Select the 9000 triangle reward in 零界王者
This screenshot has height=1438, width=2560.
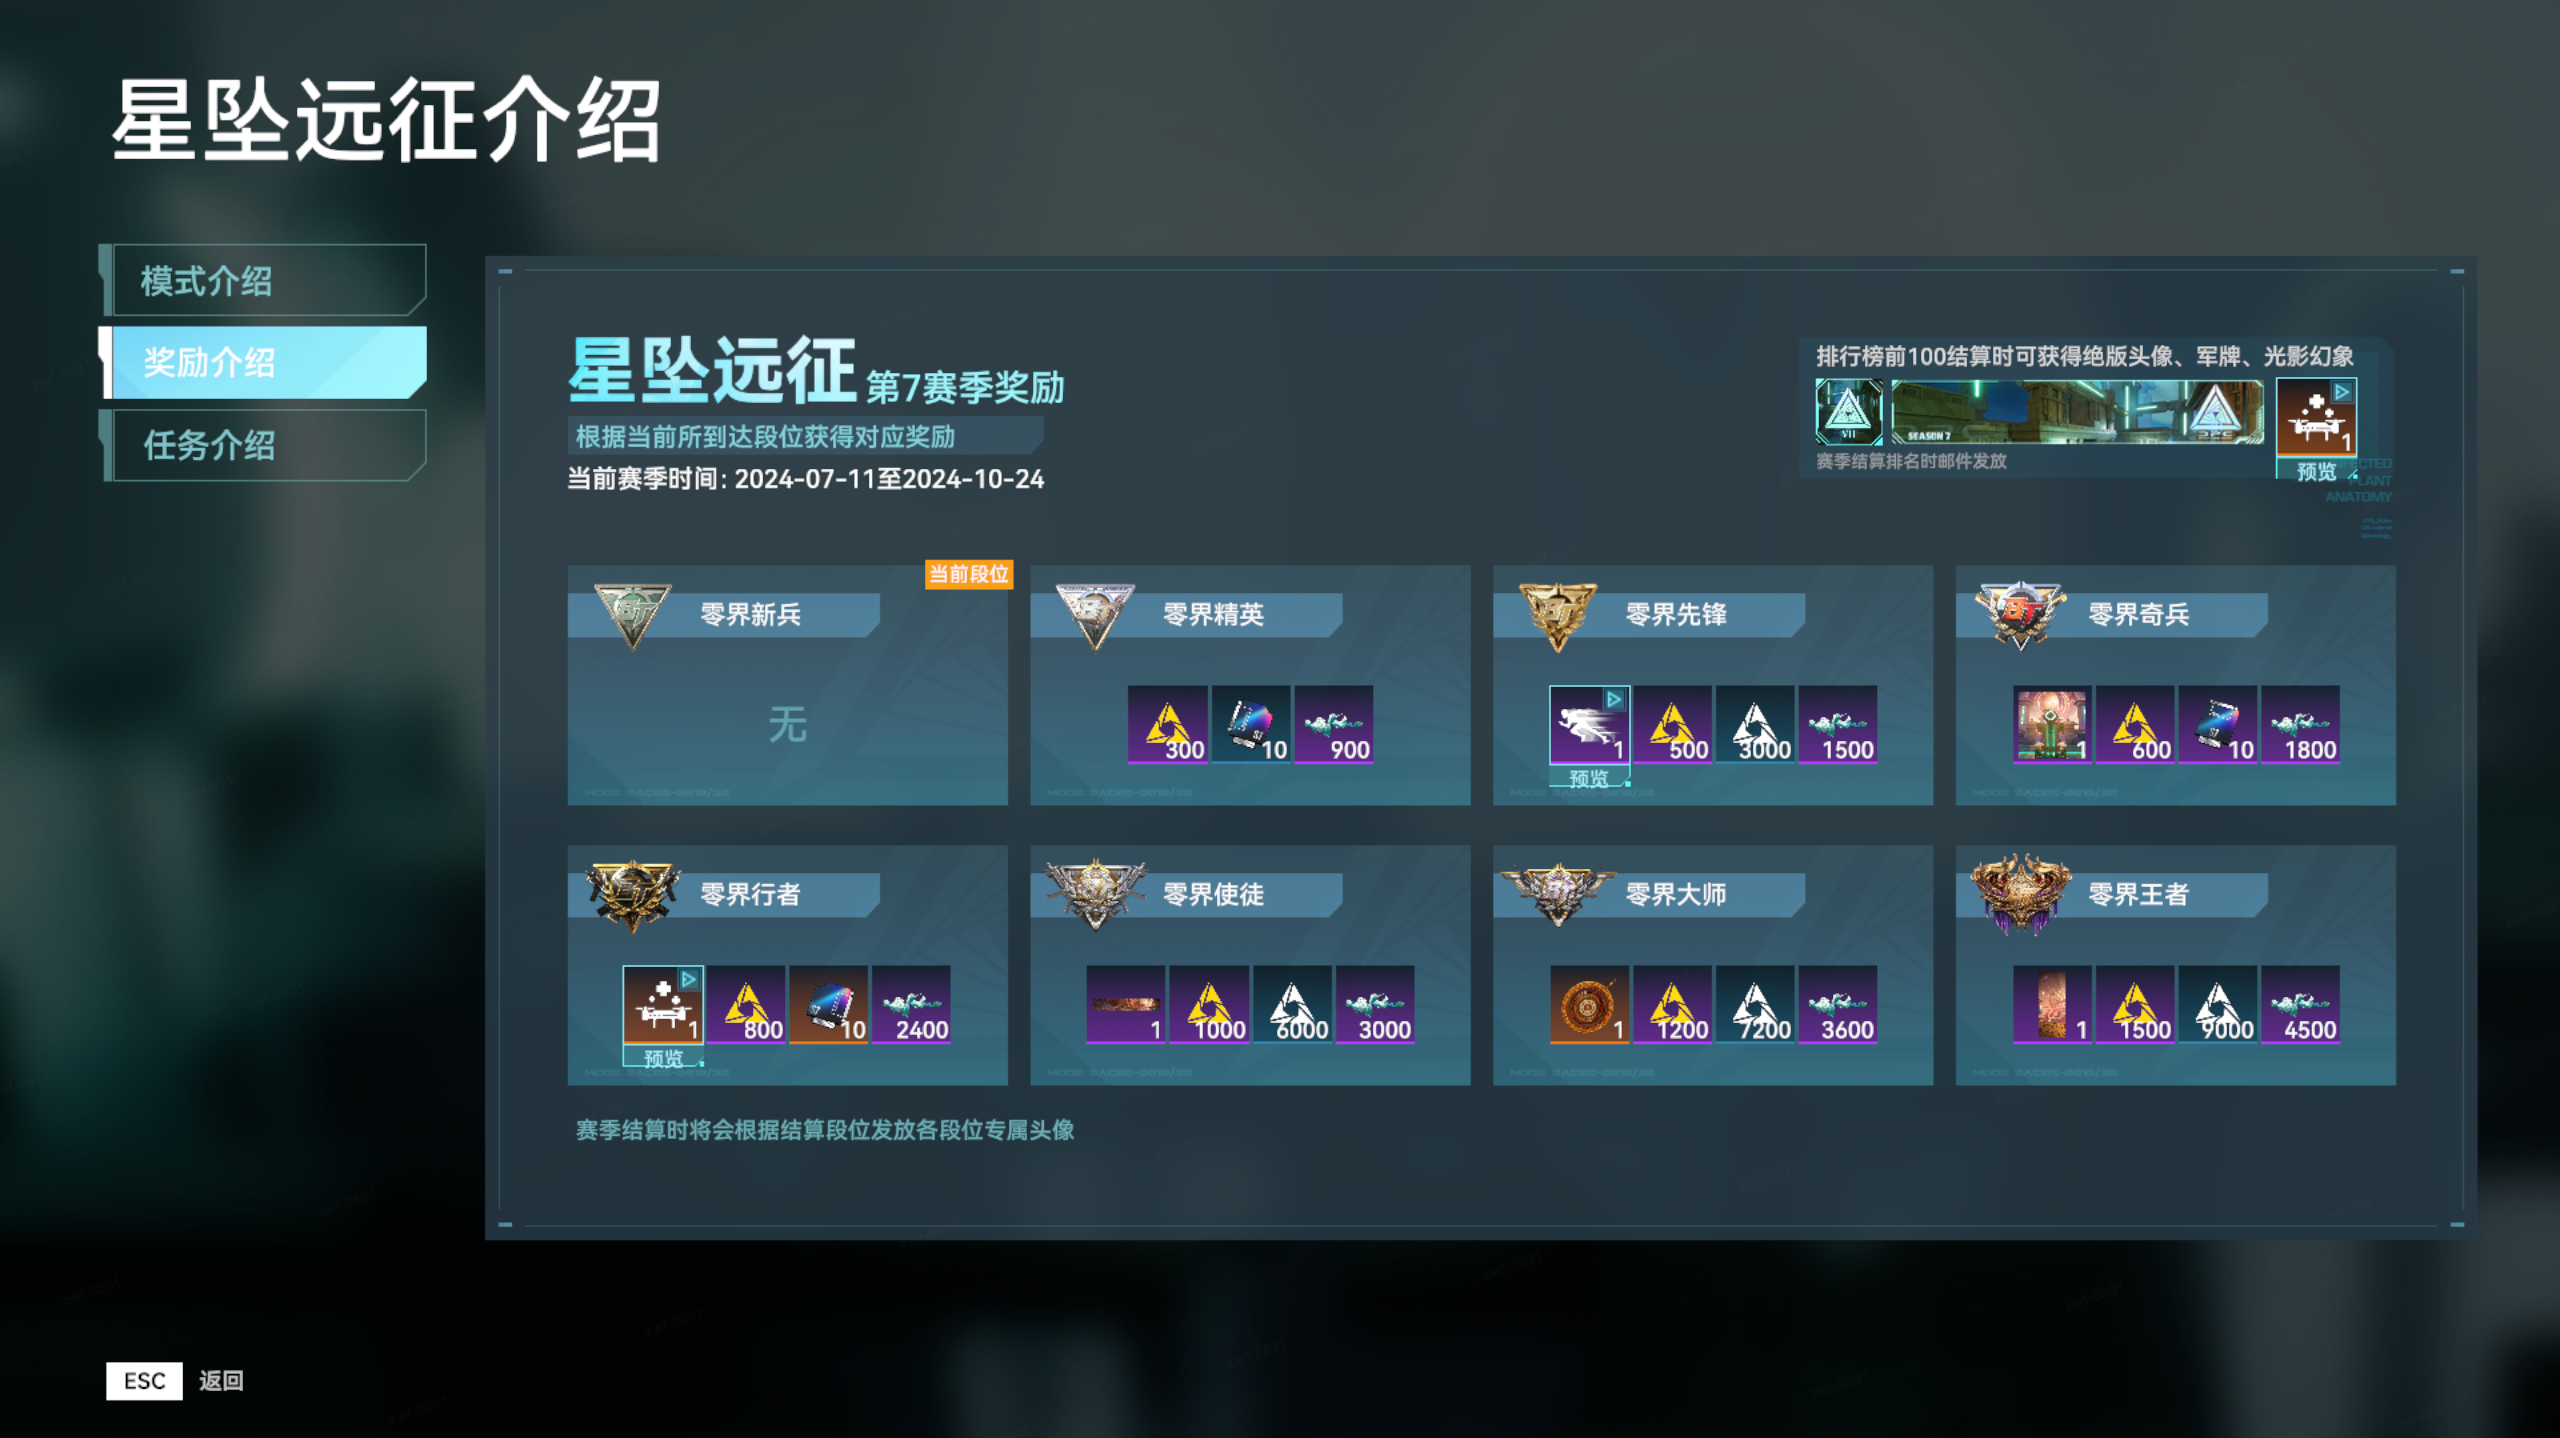pyautogui.click(x=2218, y=1004)
